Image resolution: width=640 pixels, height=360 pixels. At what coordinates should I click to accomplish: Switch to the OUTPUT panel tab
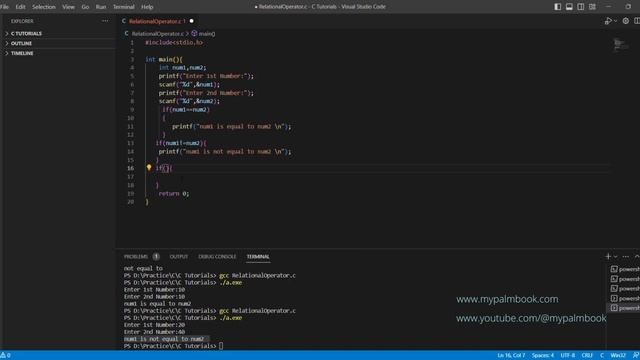(179, 257)
